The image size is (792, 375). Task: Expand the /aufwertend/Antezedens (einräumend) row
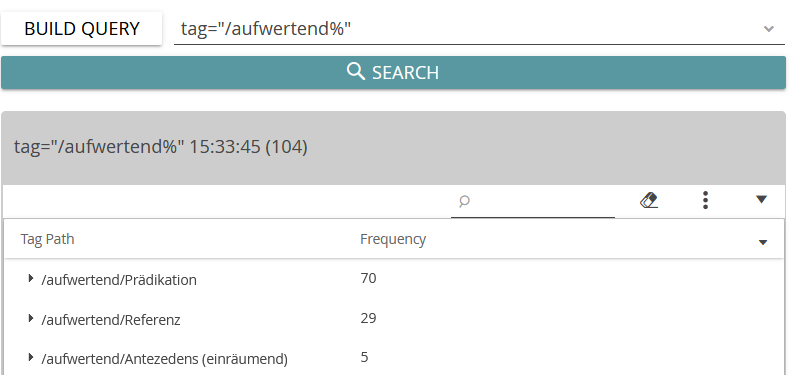[31, 357]
